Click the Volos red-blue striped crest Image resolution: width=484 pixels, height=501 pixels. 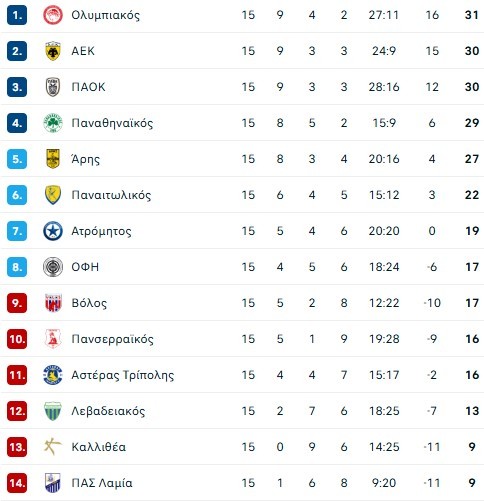coord(53,303)
